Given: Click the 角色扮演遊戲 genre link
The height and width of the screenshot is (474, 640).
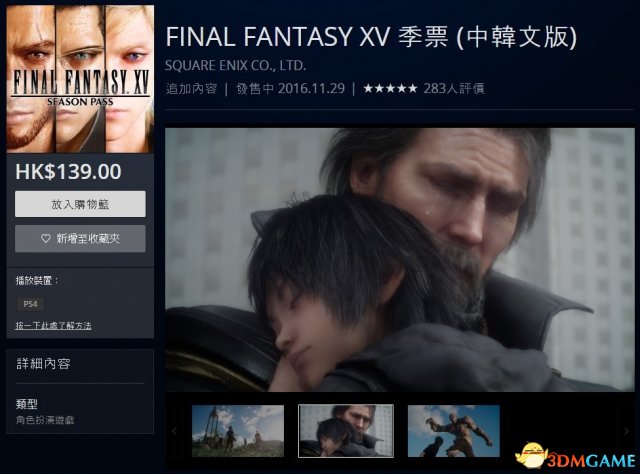Looking at the screenshot, I should coord(45,420).
